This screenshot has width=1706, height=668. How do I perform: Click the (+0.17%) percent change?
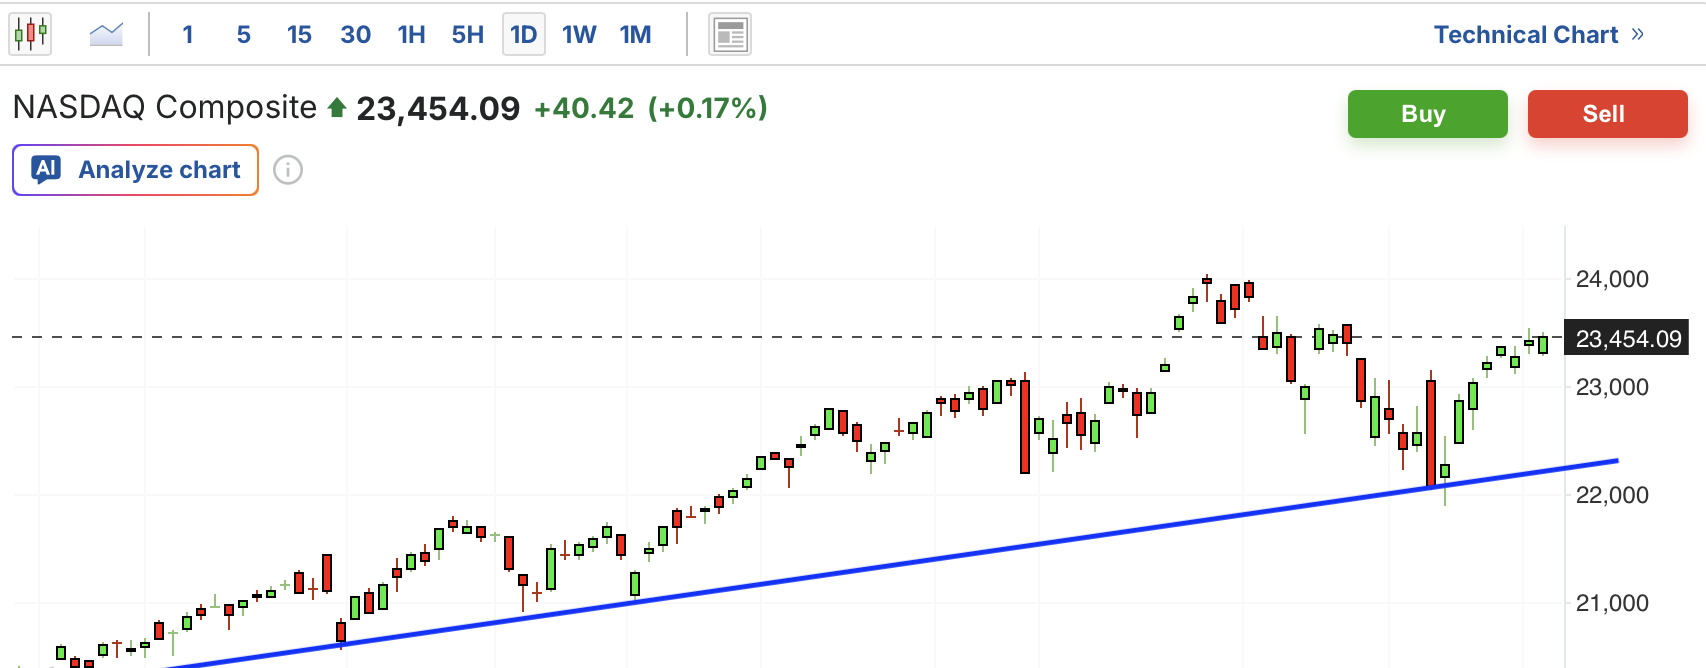pos(708,108)
